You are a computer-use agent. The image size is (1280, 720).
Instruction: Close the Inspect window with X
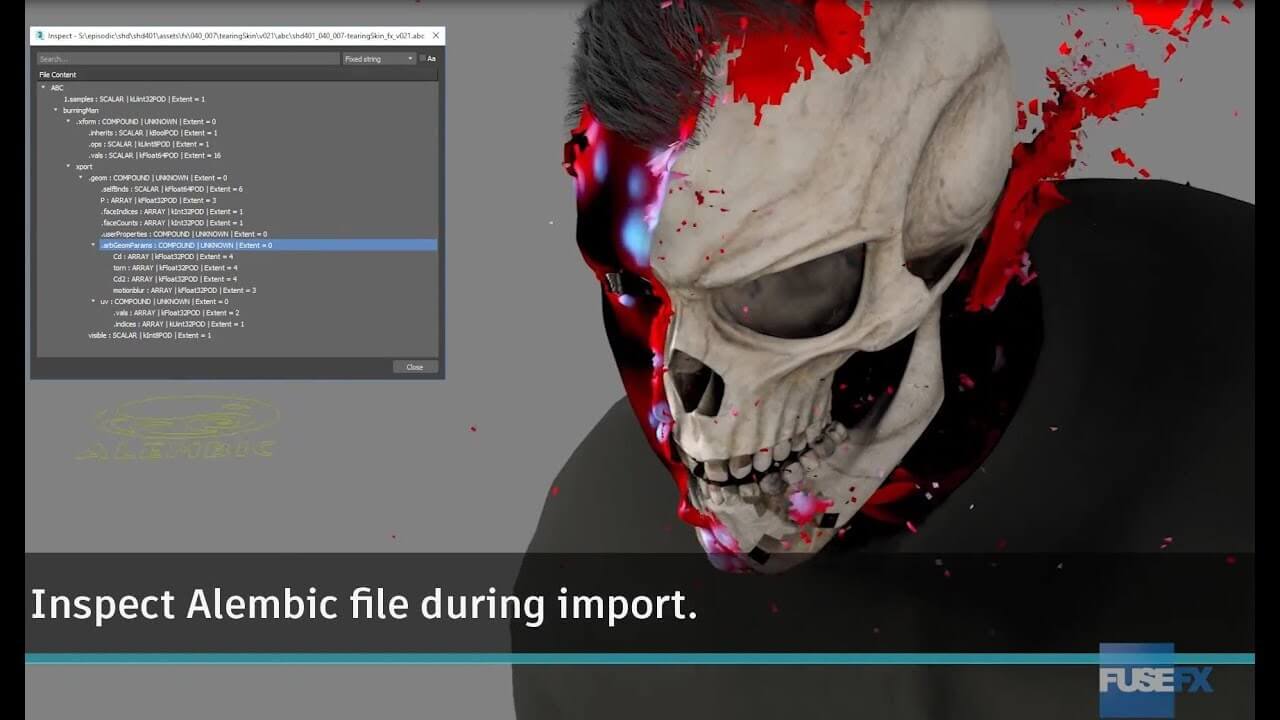pyautogui.click(x=435, y=35)
